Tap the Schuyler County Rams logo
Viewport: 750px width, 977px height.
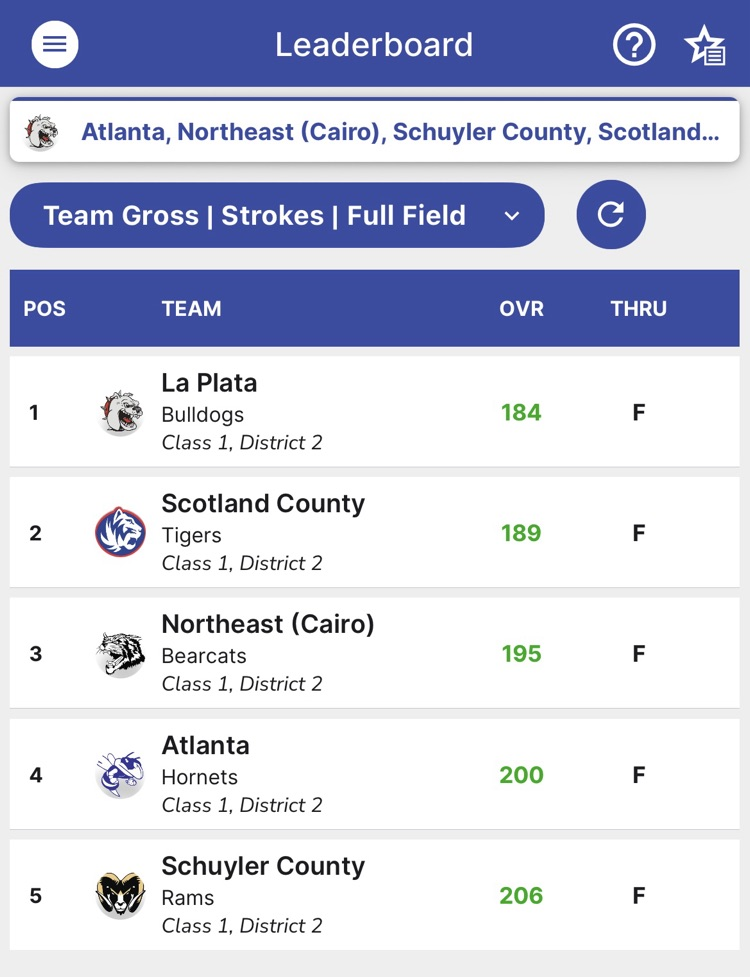(x=120, y=895)
